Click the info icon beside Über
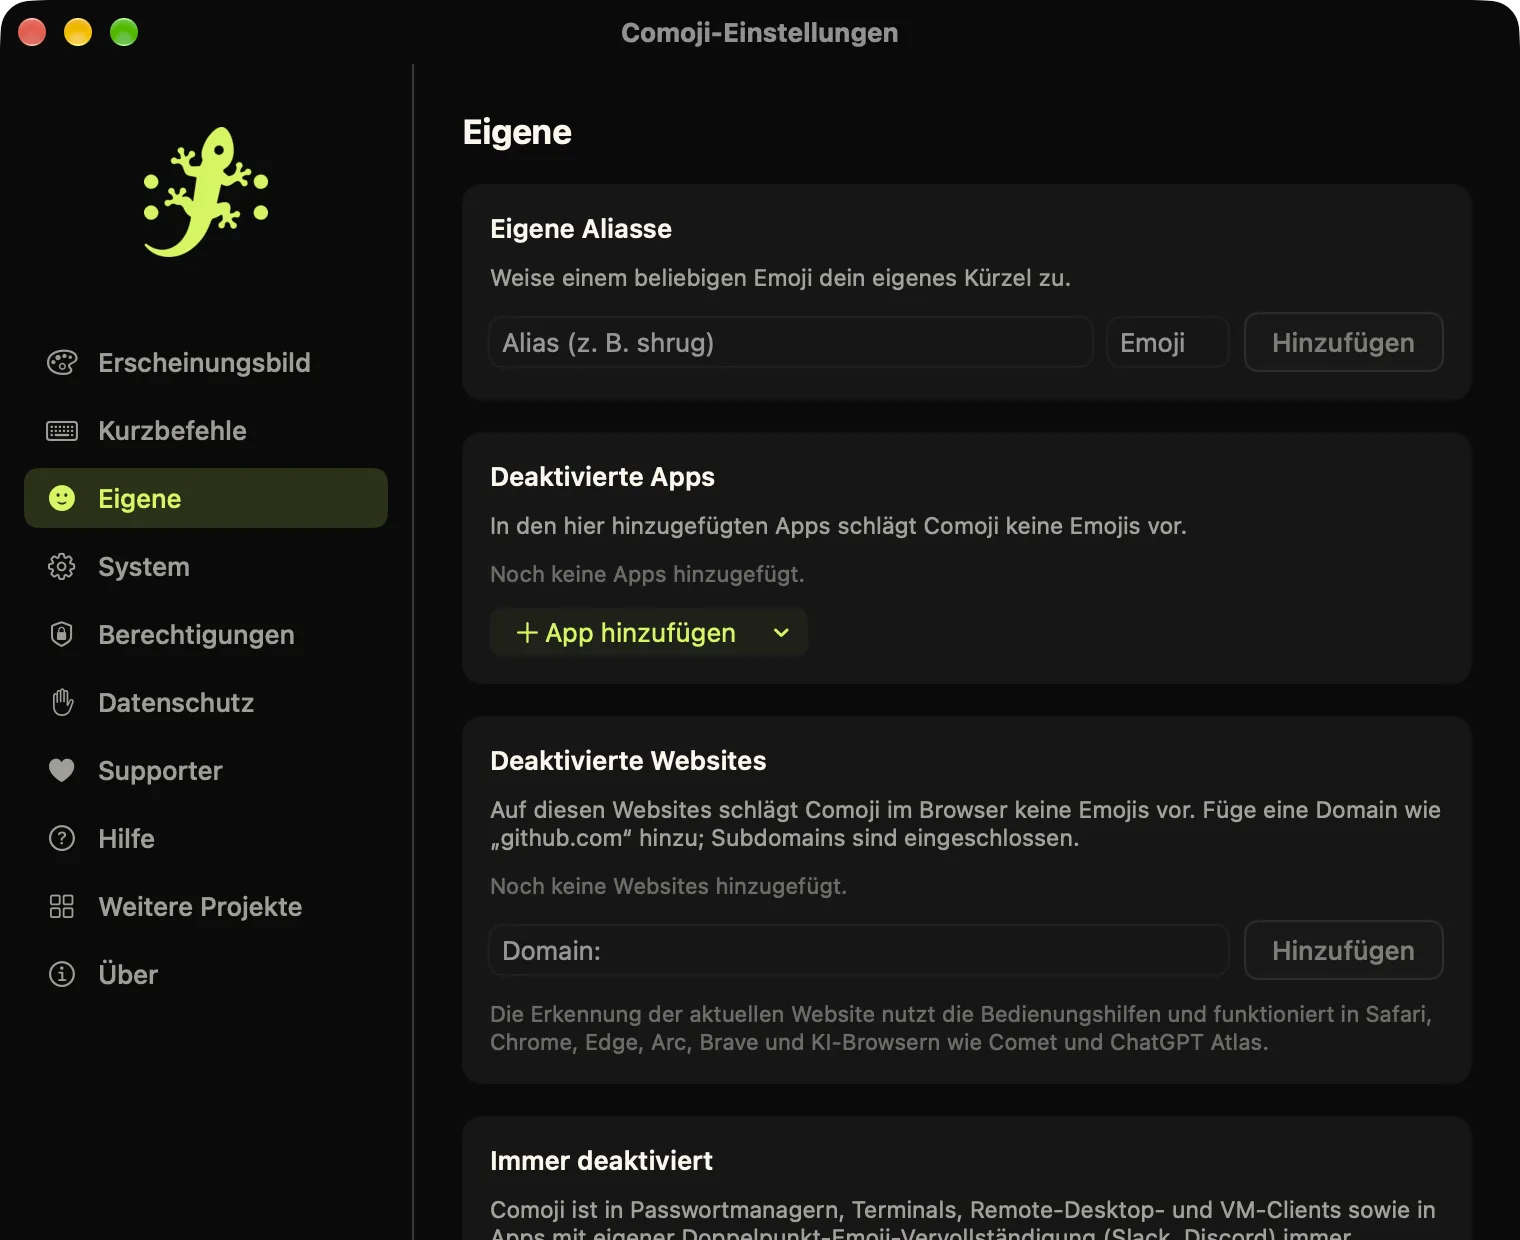Viewport: 1520px width, 1240px height. coord(62,974)
